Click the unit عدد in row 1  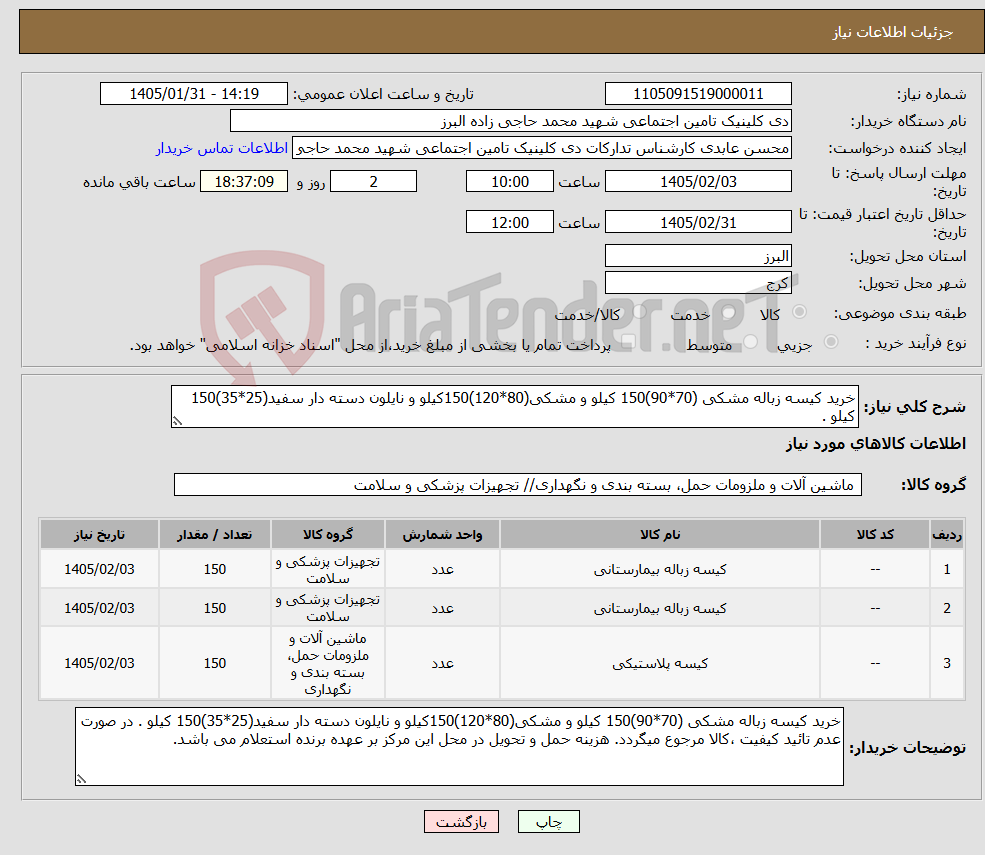coord(442,569)
